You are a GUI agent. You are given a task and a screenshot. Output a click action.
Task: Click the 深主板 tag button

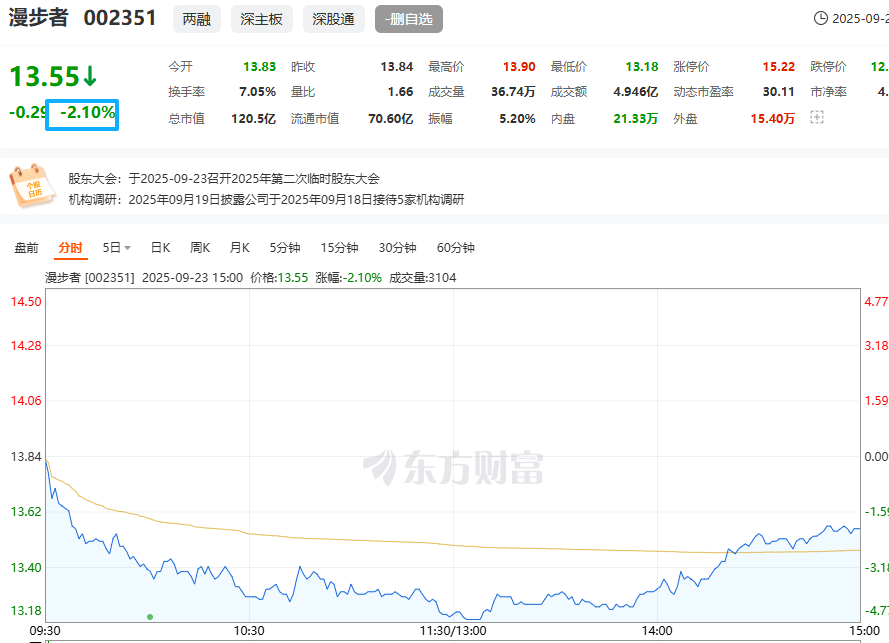point(261,19)
